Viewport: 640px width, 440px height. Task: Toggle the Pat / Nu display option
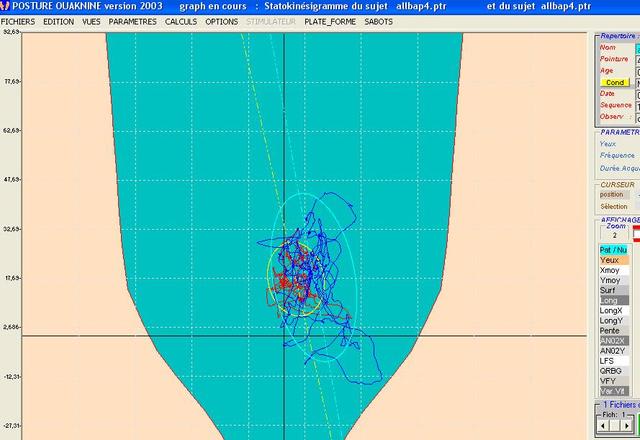point(614,249)
